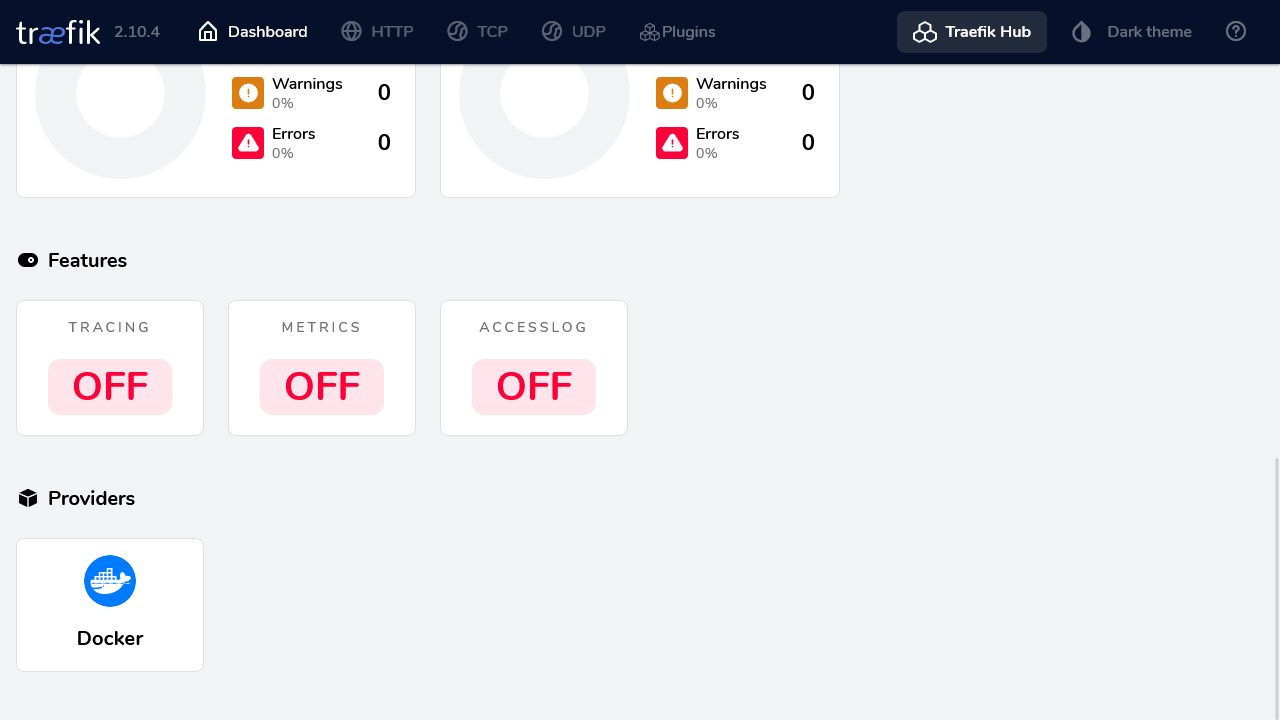Click the Metrics OFF badge
The width and height of the screenshot is (1280, 720).
[322, 387]
